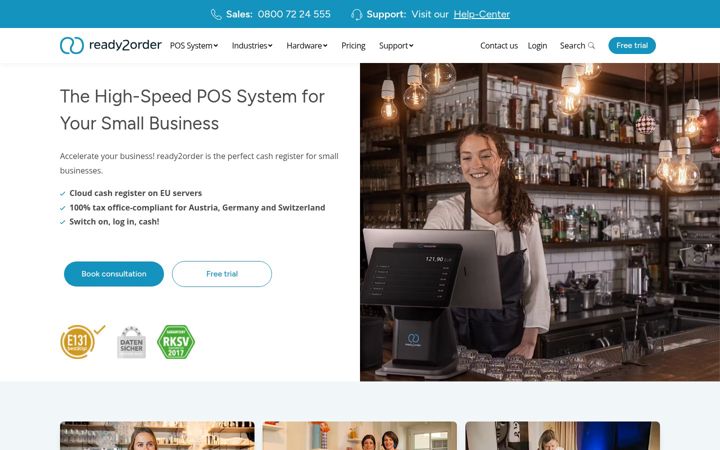The height and width of the screenshot is (450, 720).
Task: Click the "Support:" label in top bar
Action: point(386,14)
